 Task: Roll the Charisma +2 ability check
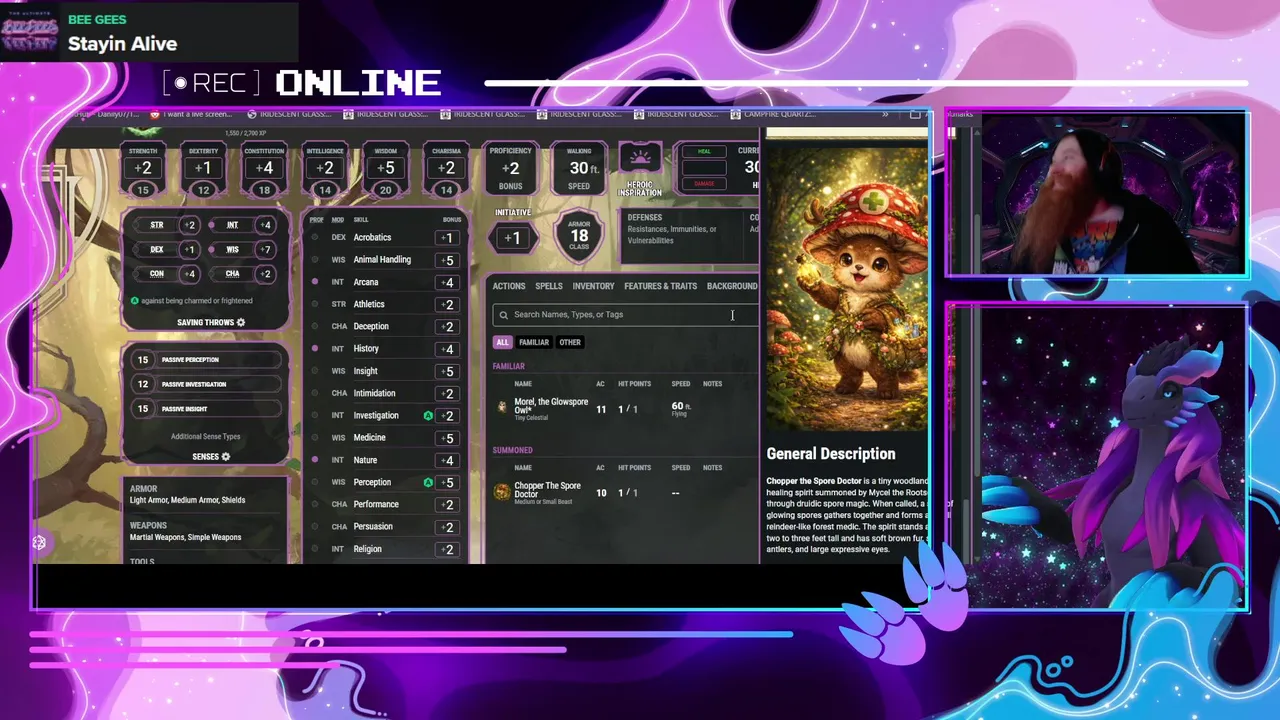pyautogui.click(x=446, y=168)
